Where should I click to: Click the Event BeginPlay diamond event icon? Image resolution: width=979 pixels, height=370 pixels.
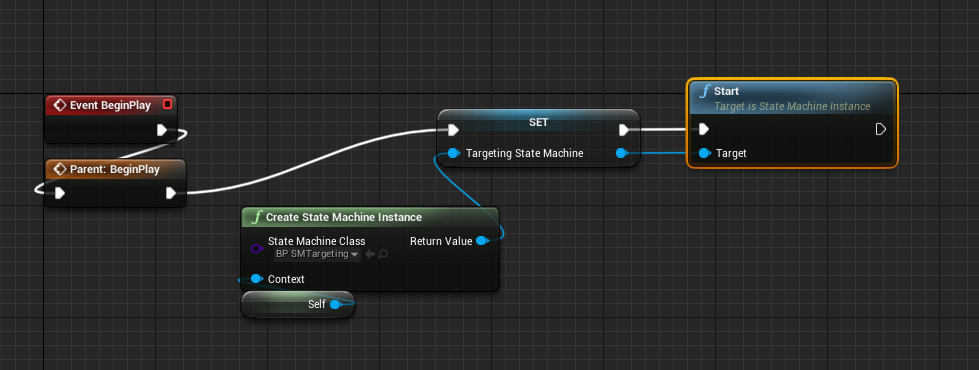click(60, 105)
